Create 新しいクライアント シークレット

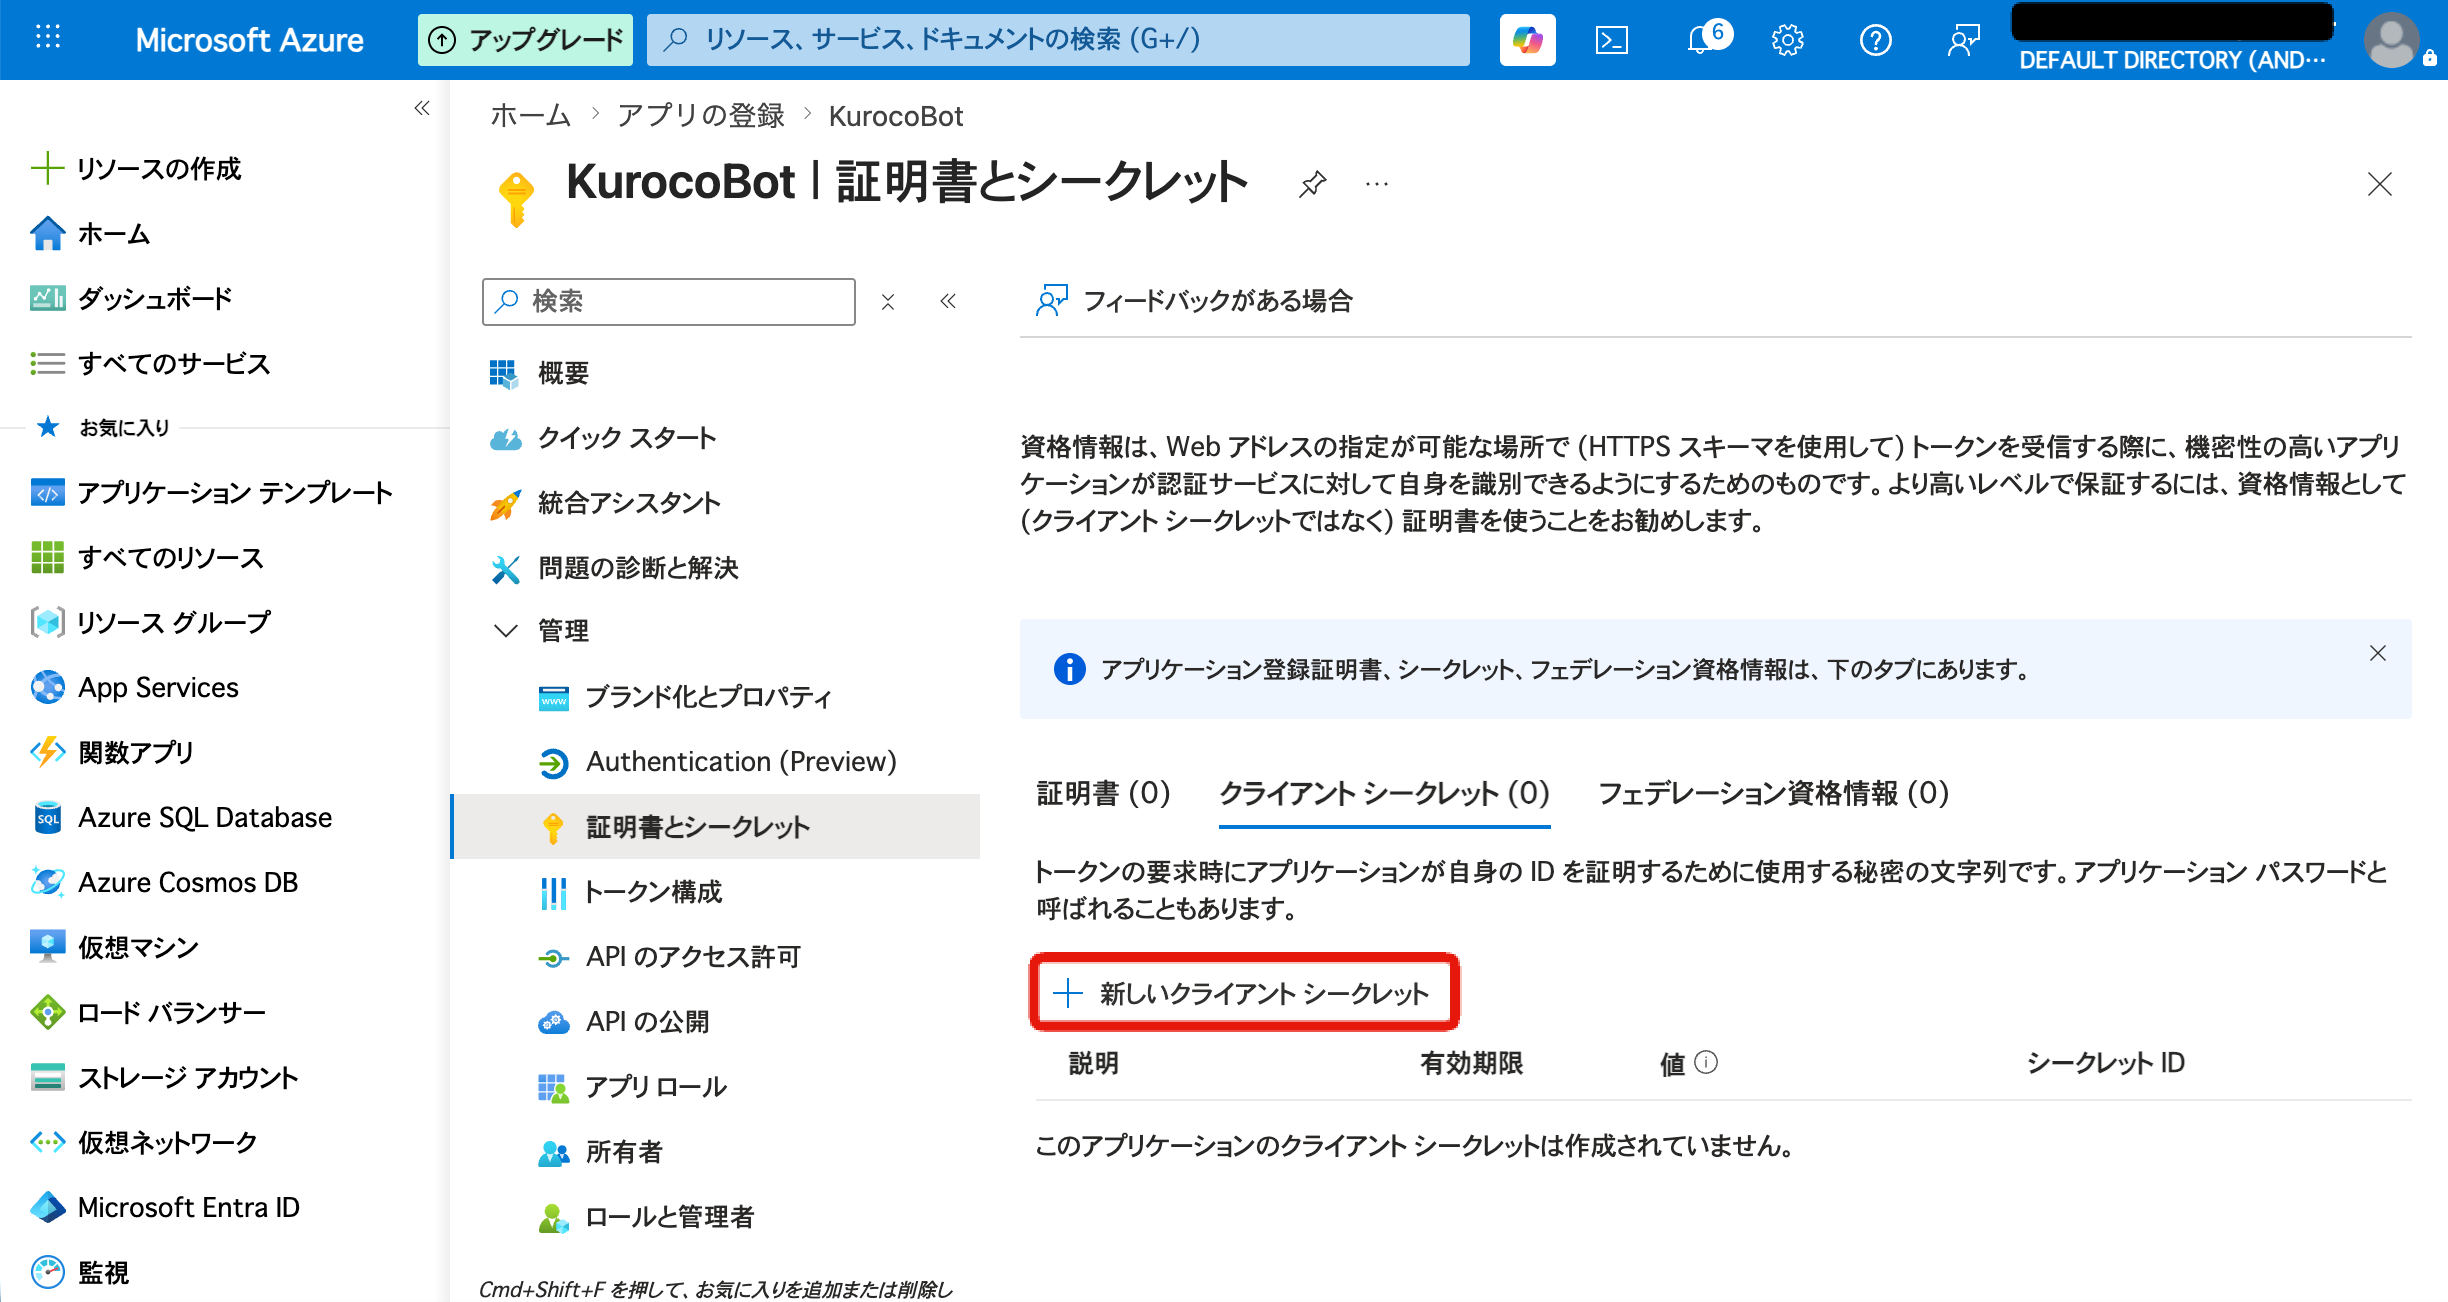tap(1244, 993)
